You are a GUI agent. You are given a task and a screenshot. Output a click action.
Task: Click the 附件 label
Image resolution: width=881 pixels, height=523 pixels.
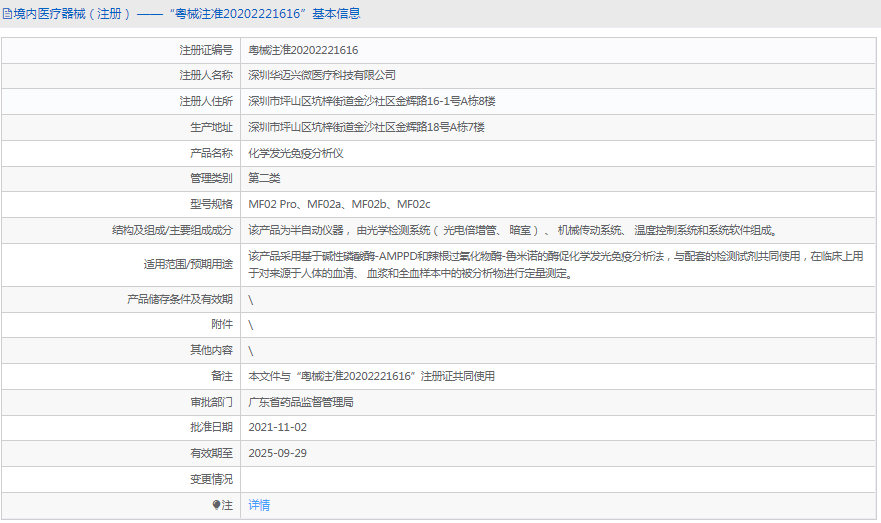tap(222, 325)
